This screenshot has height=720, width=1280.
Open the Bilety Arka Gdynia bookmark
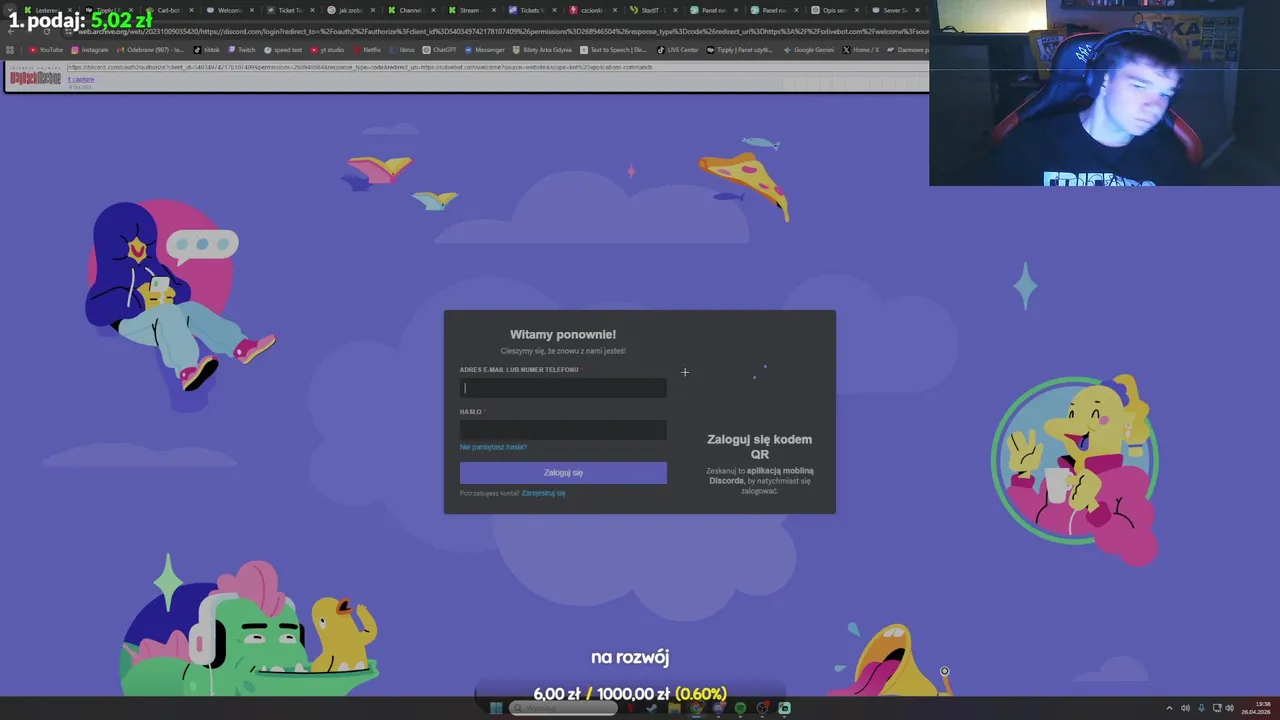click(x=543, y=50)
